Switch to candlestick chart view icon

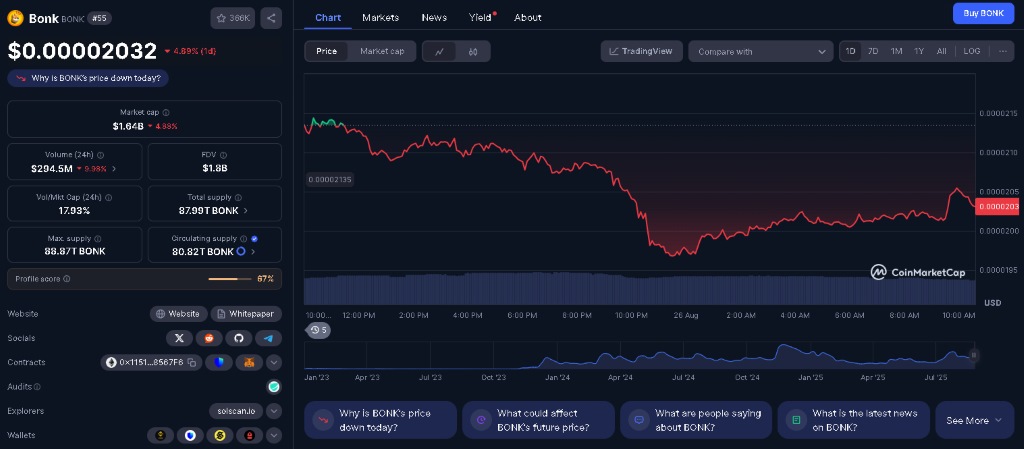473,51
